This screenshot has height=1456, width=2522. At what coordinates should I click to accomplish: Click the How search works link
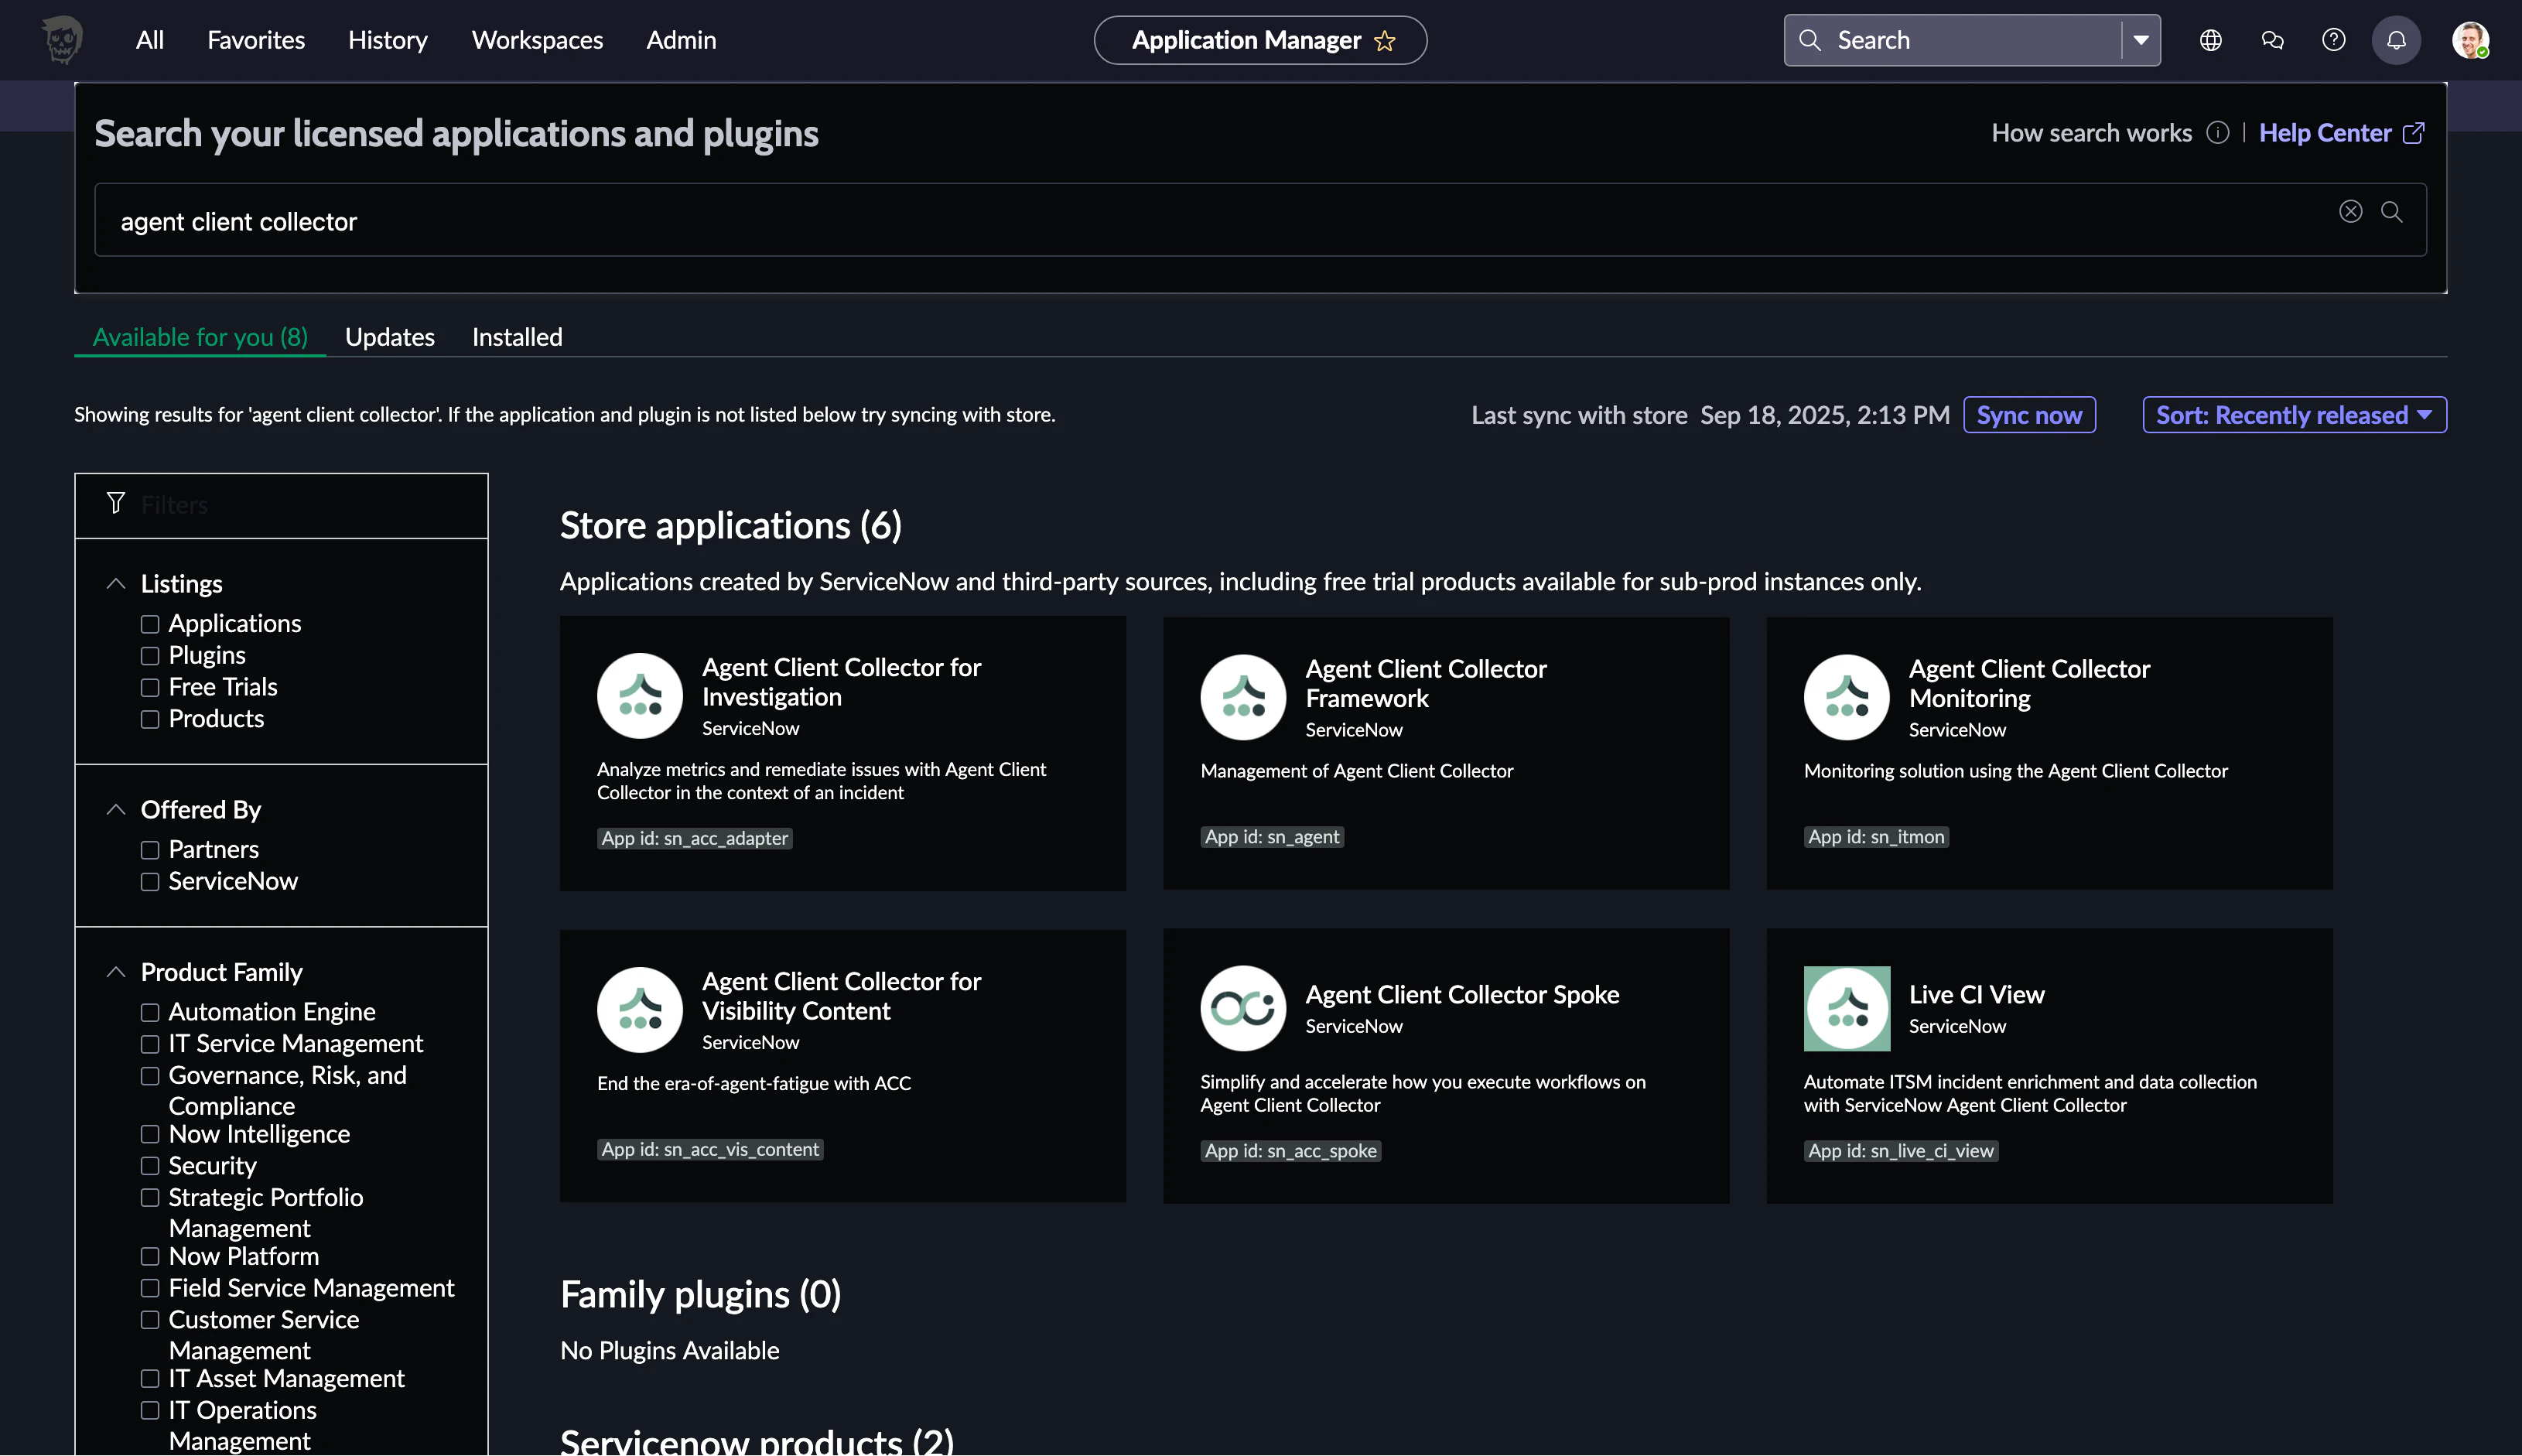tap(2091, 133)
